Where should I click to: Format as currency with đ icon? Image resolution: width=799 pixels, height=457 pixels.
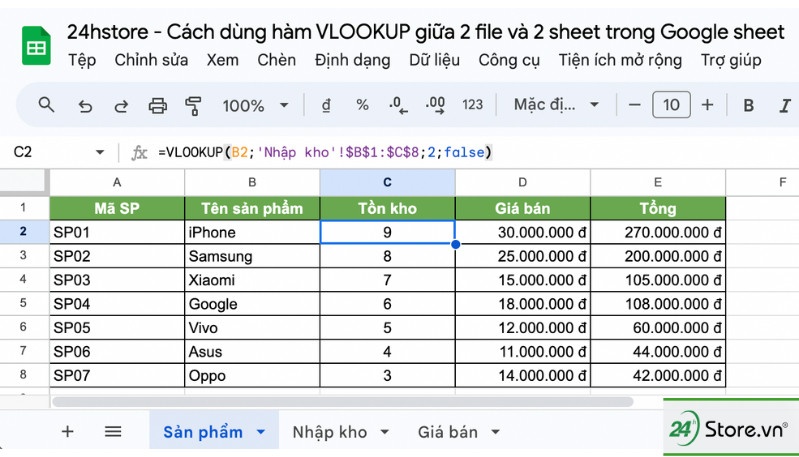pos(326,105)
